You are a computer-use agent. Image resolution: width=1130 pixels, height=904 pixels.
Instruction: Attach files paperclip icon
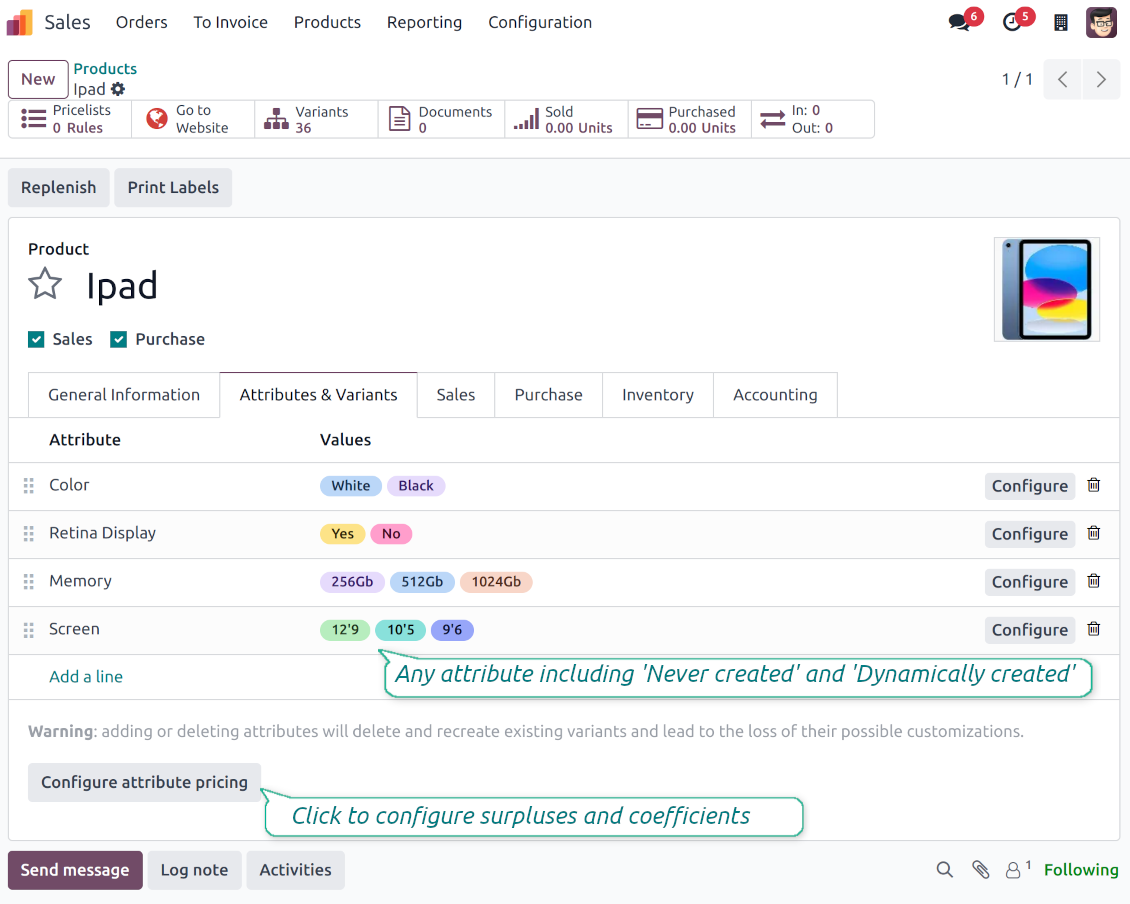980,869
